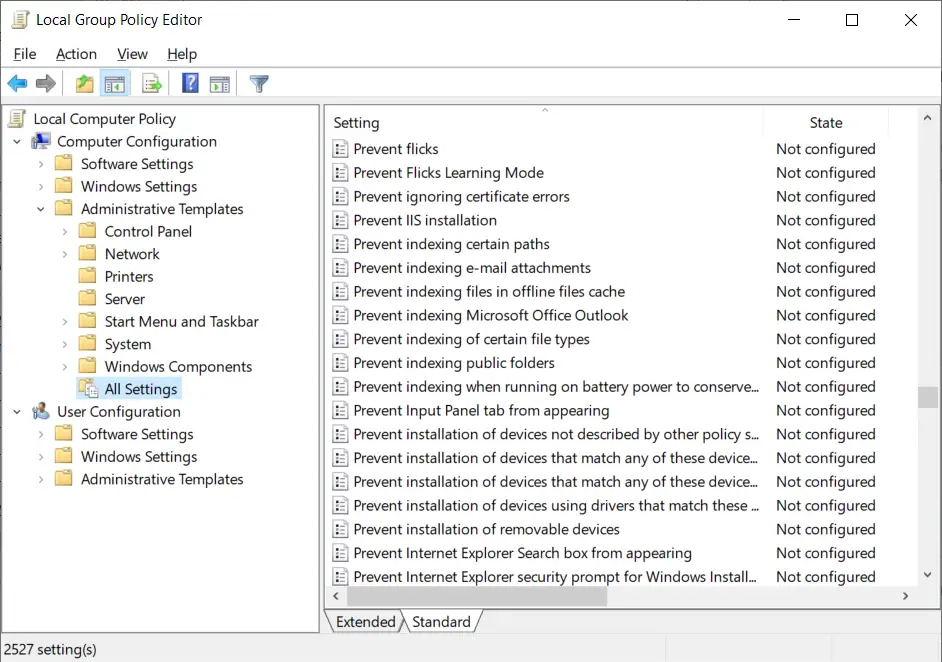Screen dimensions: 942x662
Task: Go up one level with folder icon
Action: [84, 84]
